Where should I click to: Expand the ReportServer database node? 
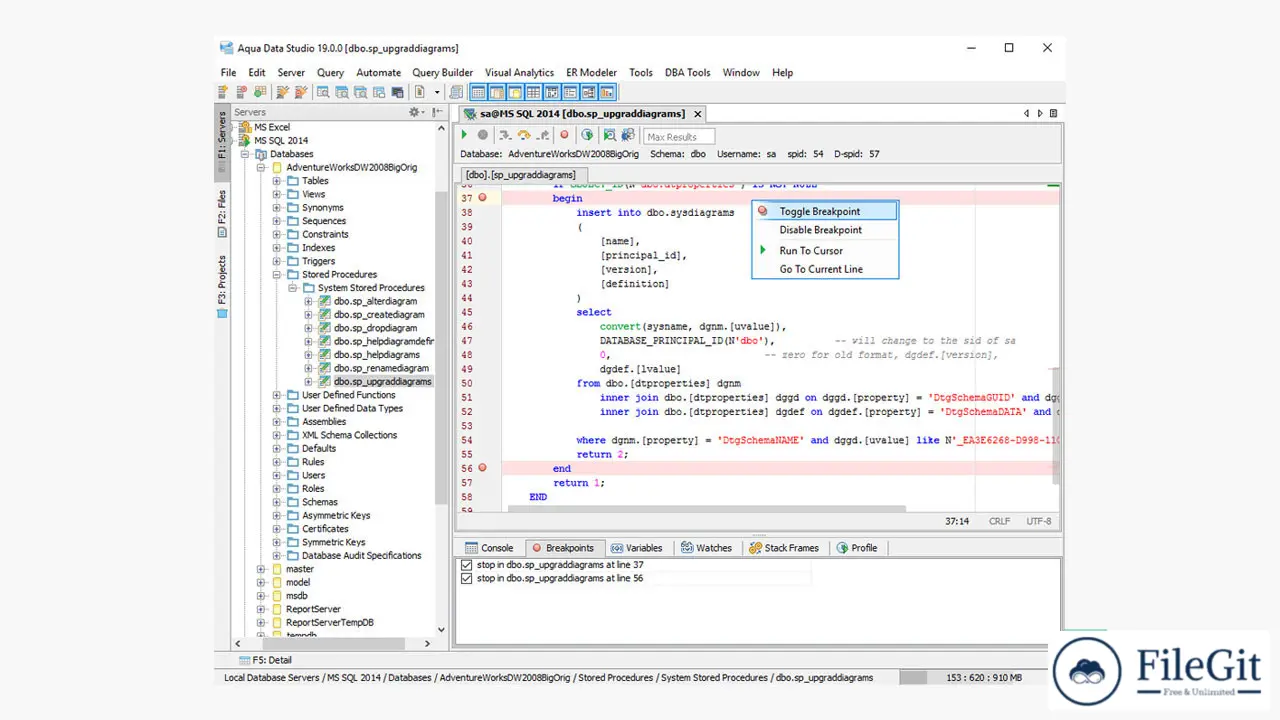click(261, 609)
